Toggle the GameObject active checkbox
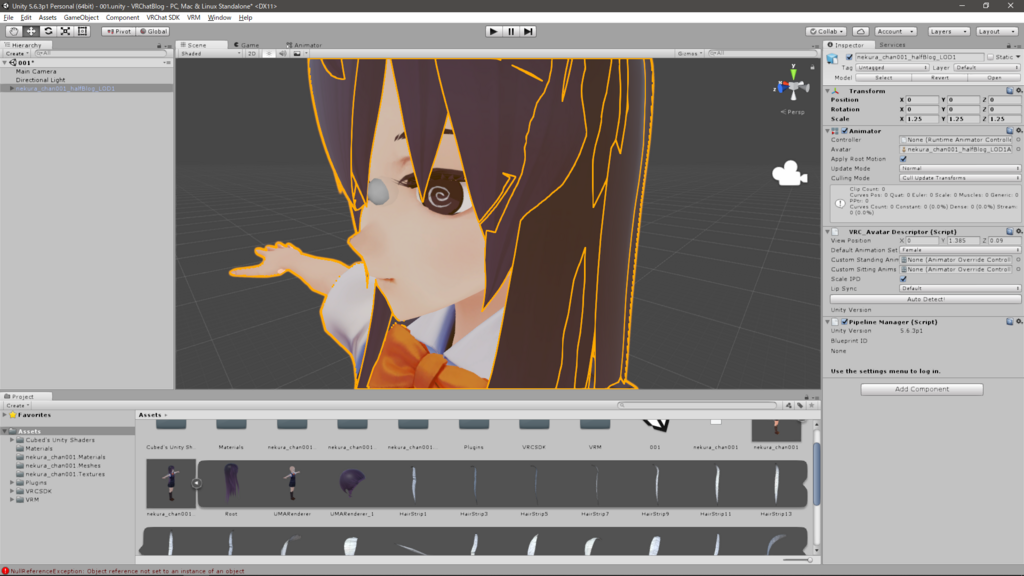The width and height of the screenshot is (1024, 576). coord(849,57)
